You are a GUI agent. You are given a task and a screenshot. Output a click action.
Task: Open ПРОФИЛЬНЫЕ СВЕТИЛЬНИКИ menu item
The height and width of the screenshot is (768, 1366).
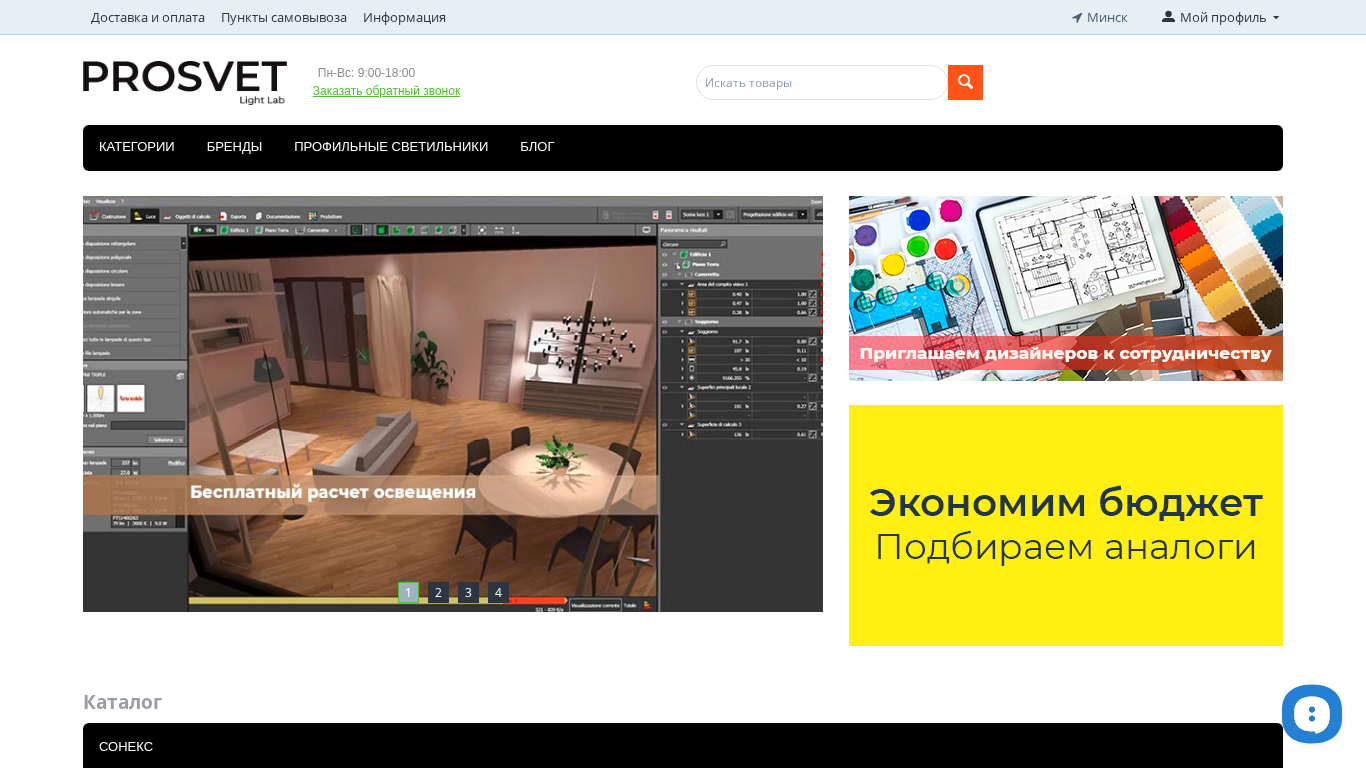pyautogui.click(x=391, y=147)
